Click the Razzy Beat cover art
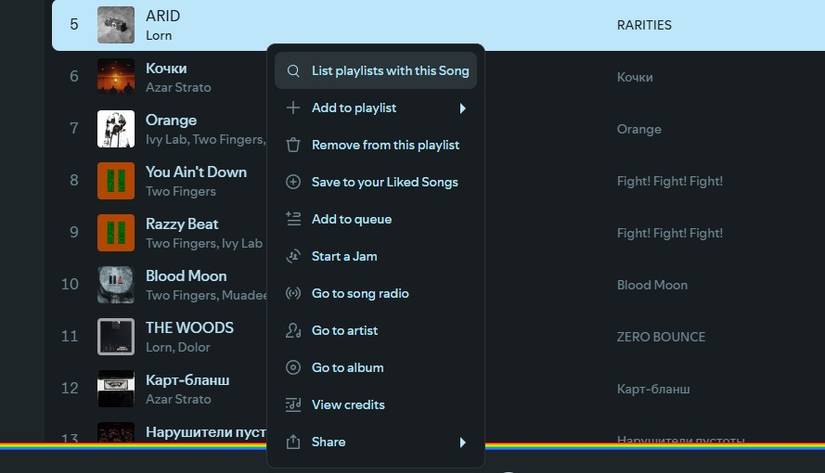This screenshot has width=825, height=473. tap(116, 233)
